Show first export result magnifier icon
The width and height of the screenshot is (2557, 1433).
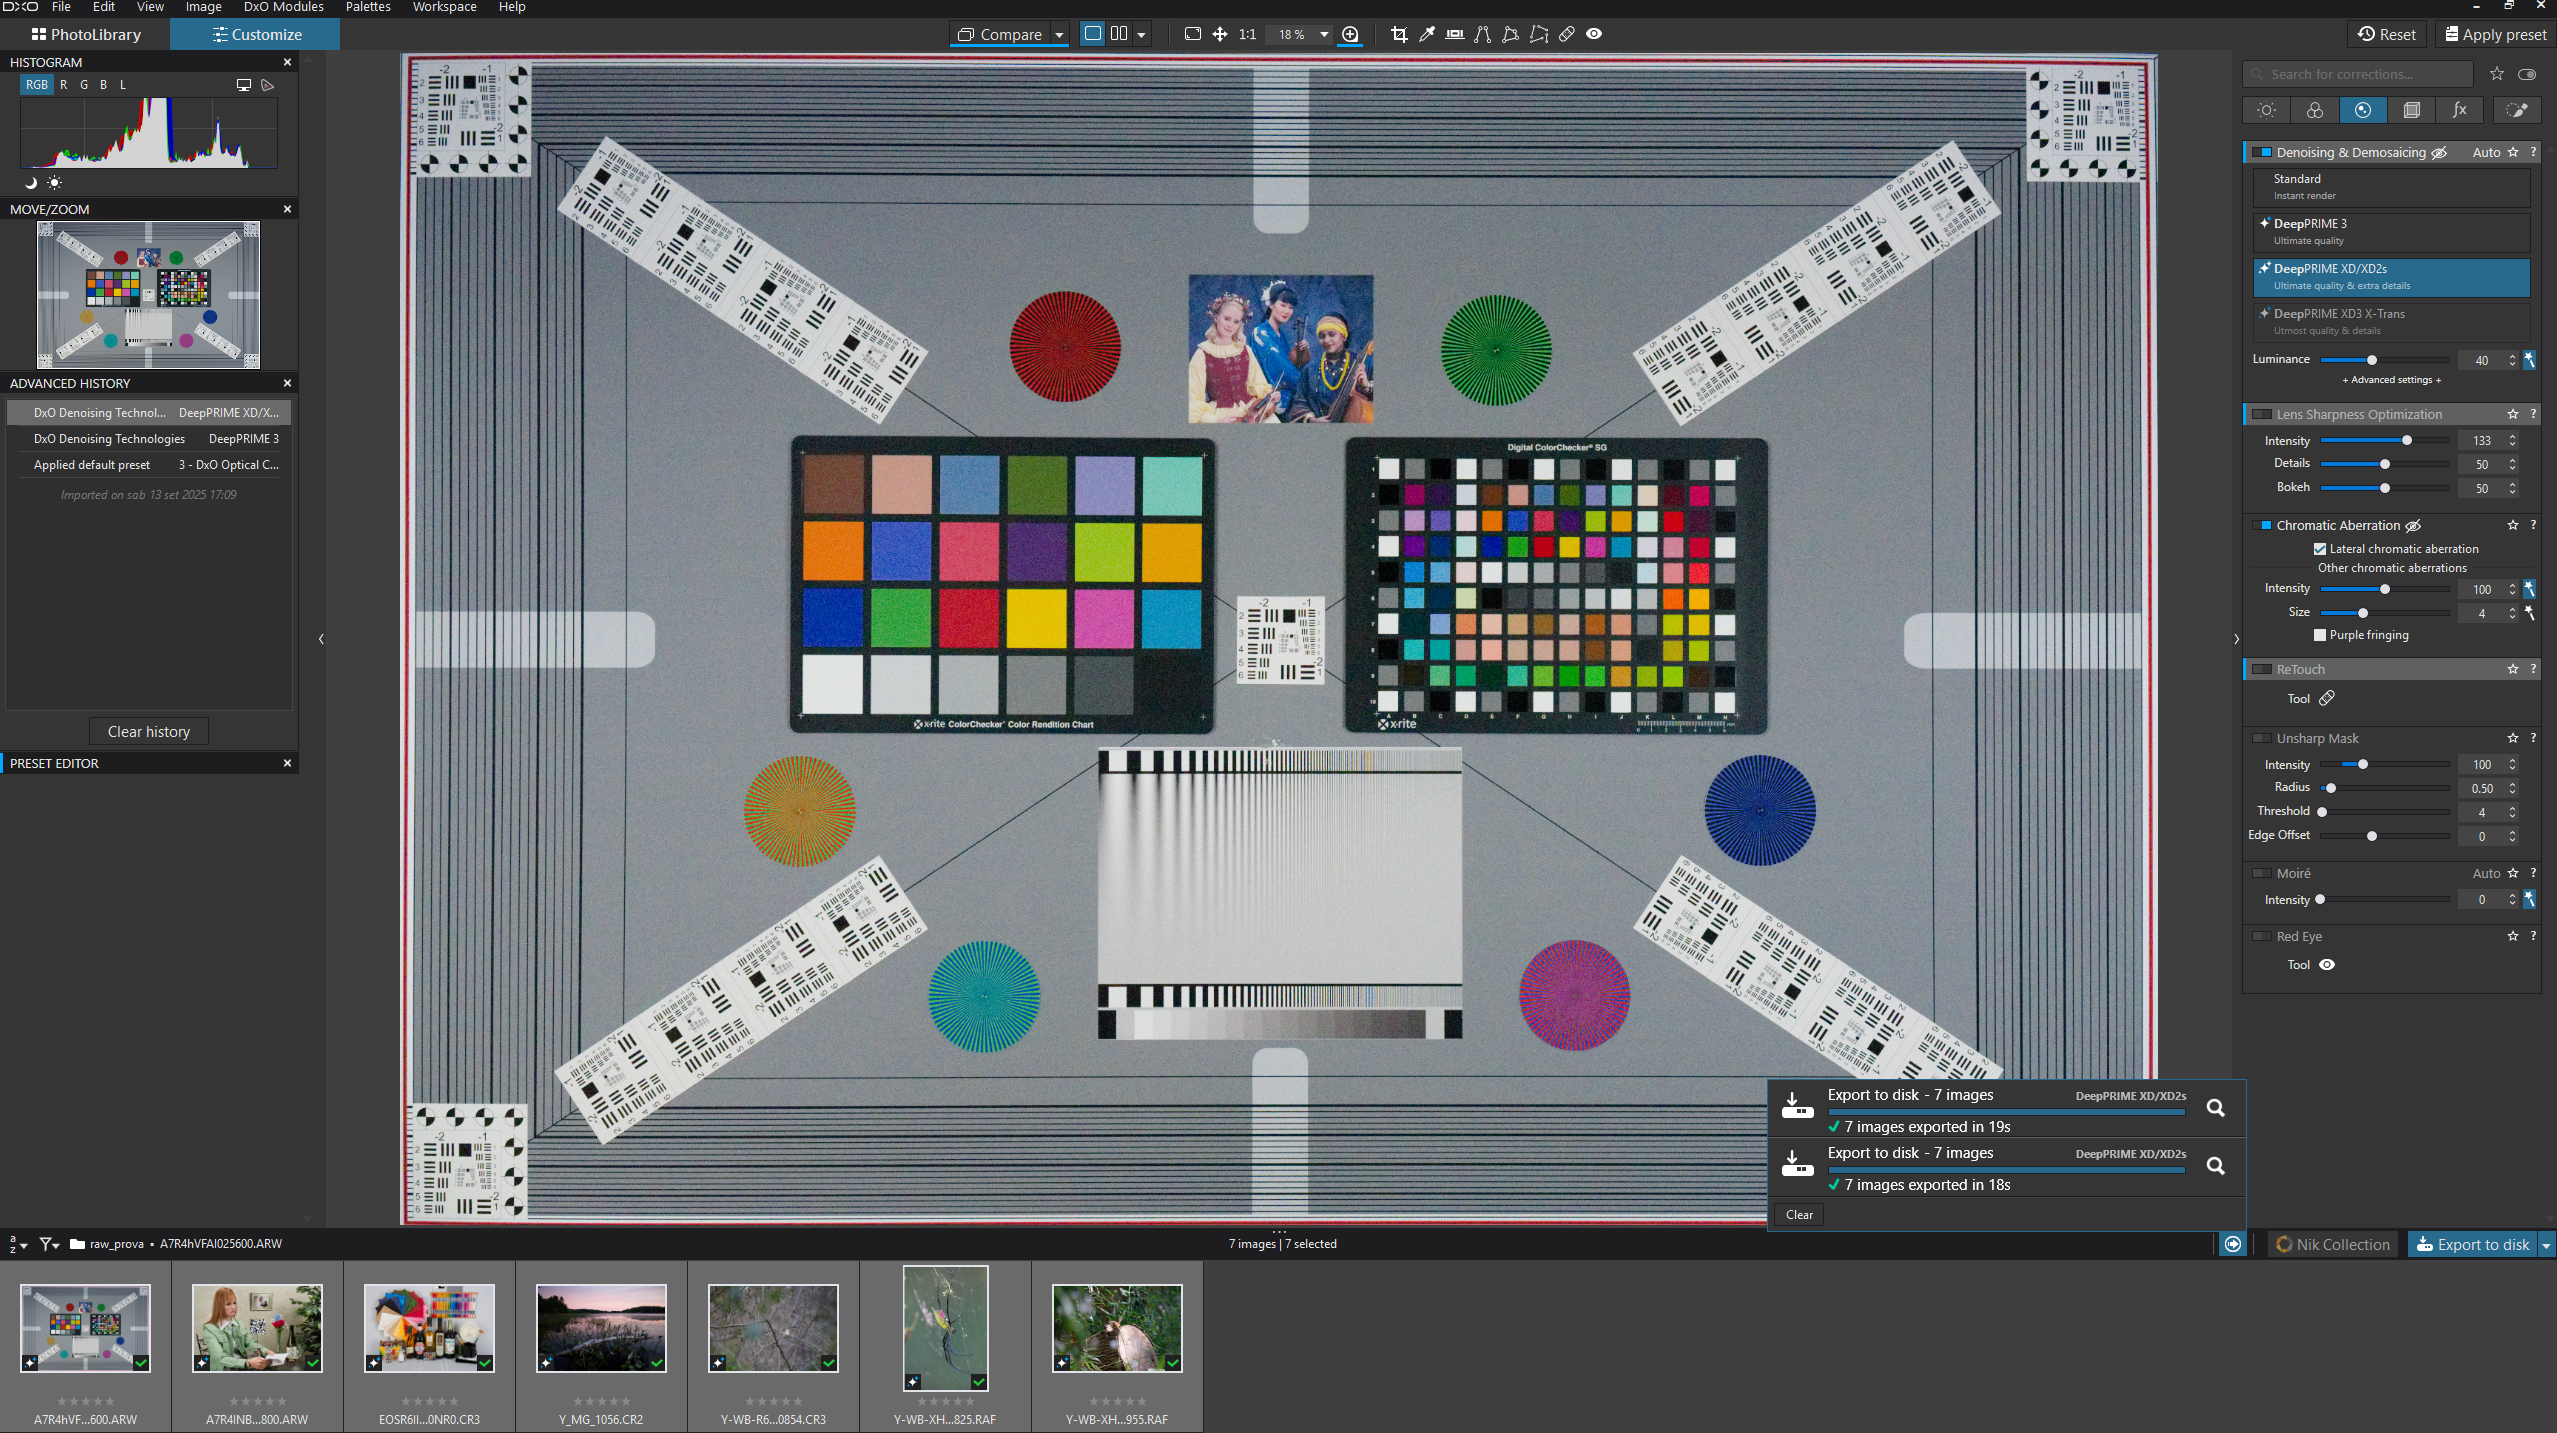click(x=2215, y=1108)
